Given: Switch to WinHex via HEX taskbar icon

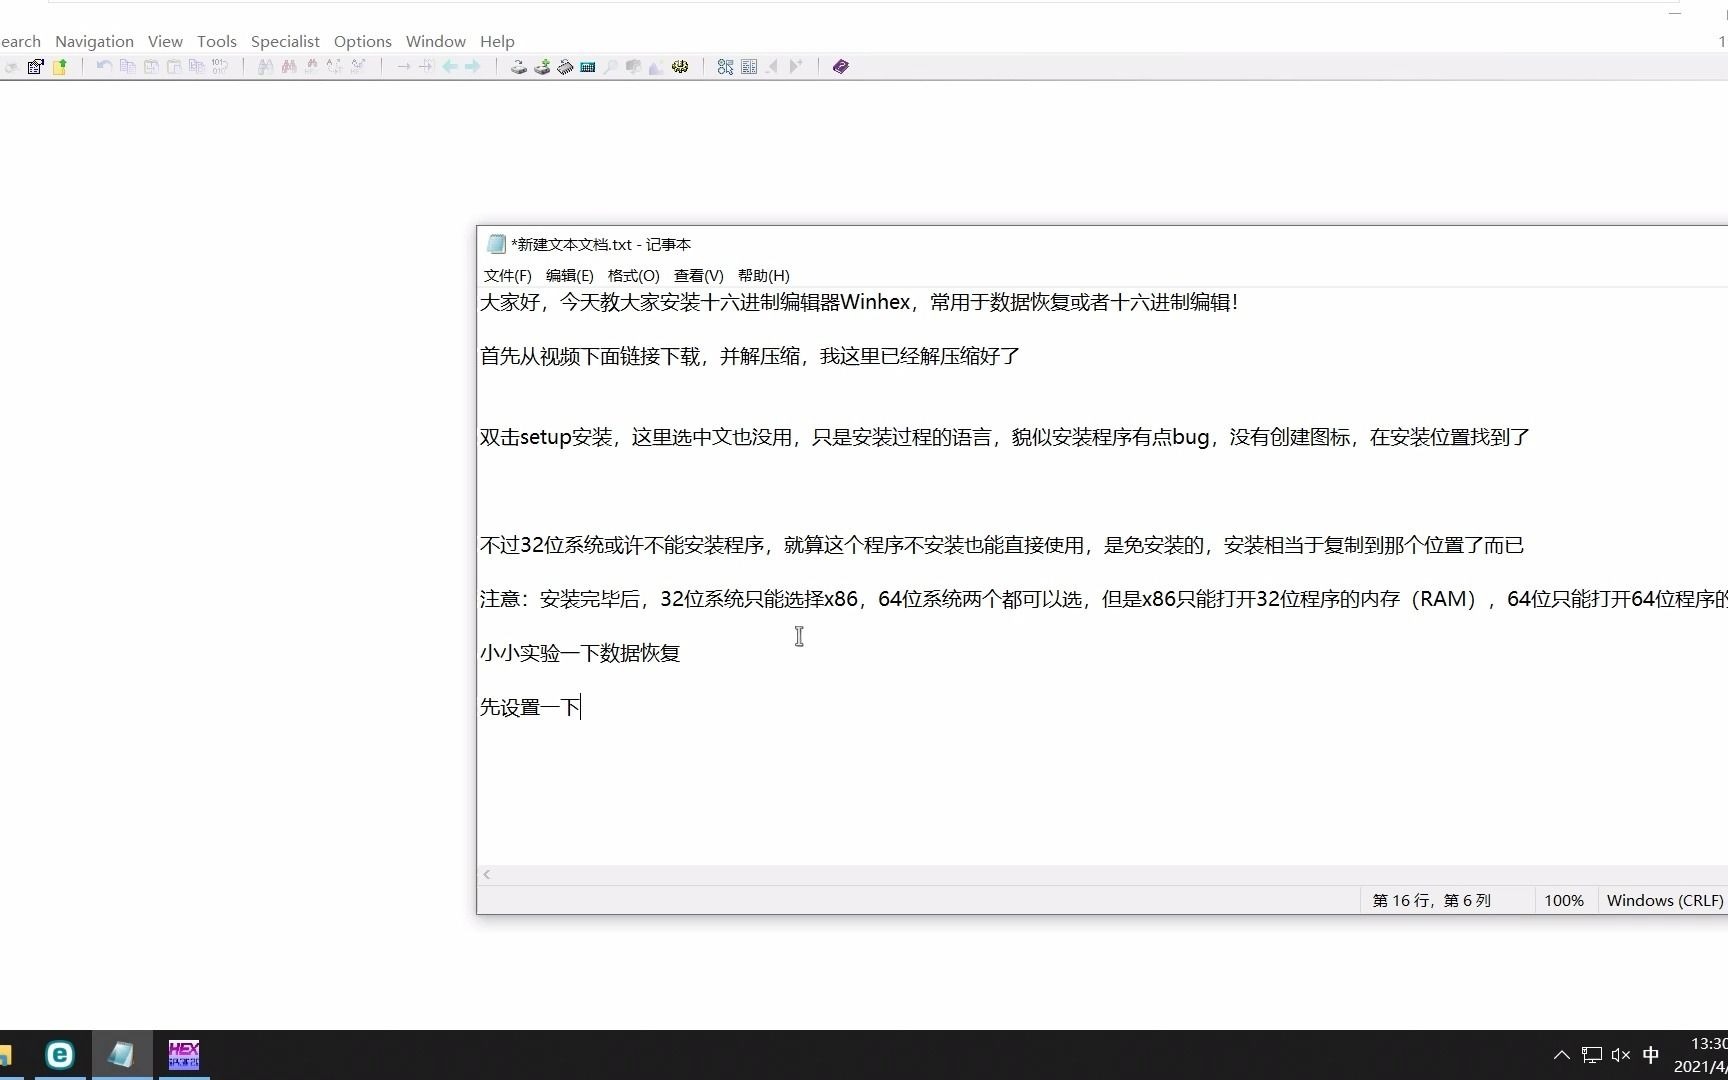Looking at the screenshot, I should point(184,1055).
